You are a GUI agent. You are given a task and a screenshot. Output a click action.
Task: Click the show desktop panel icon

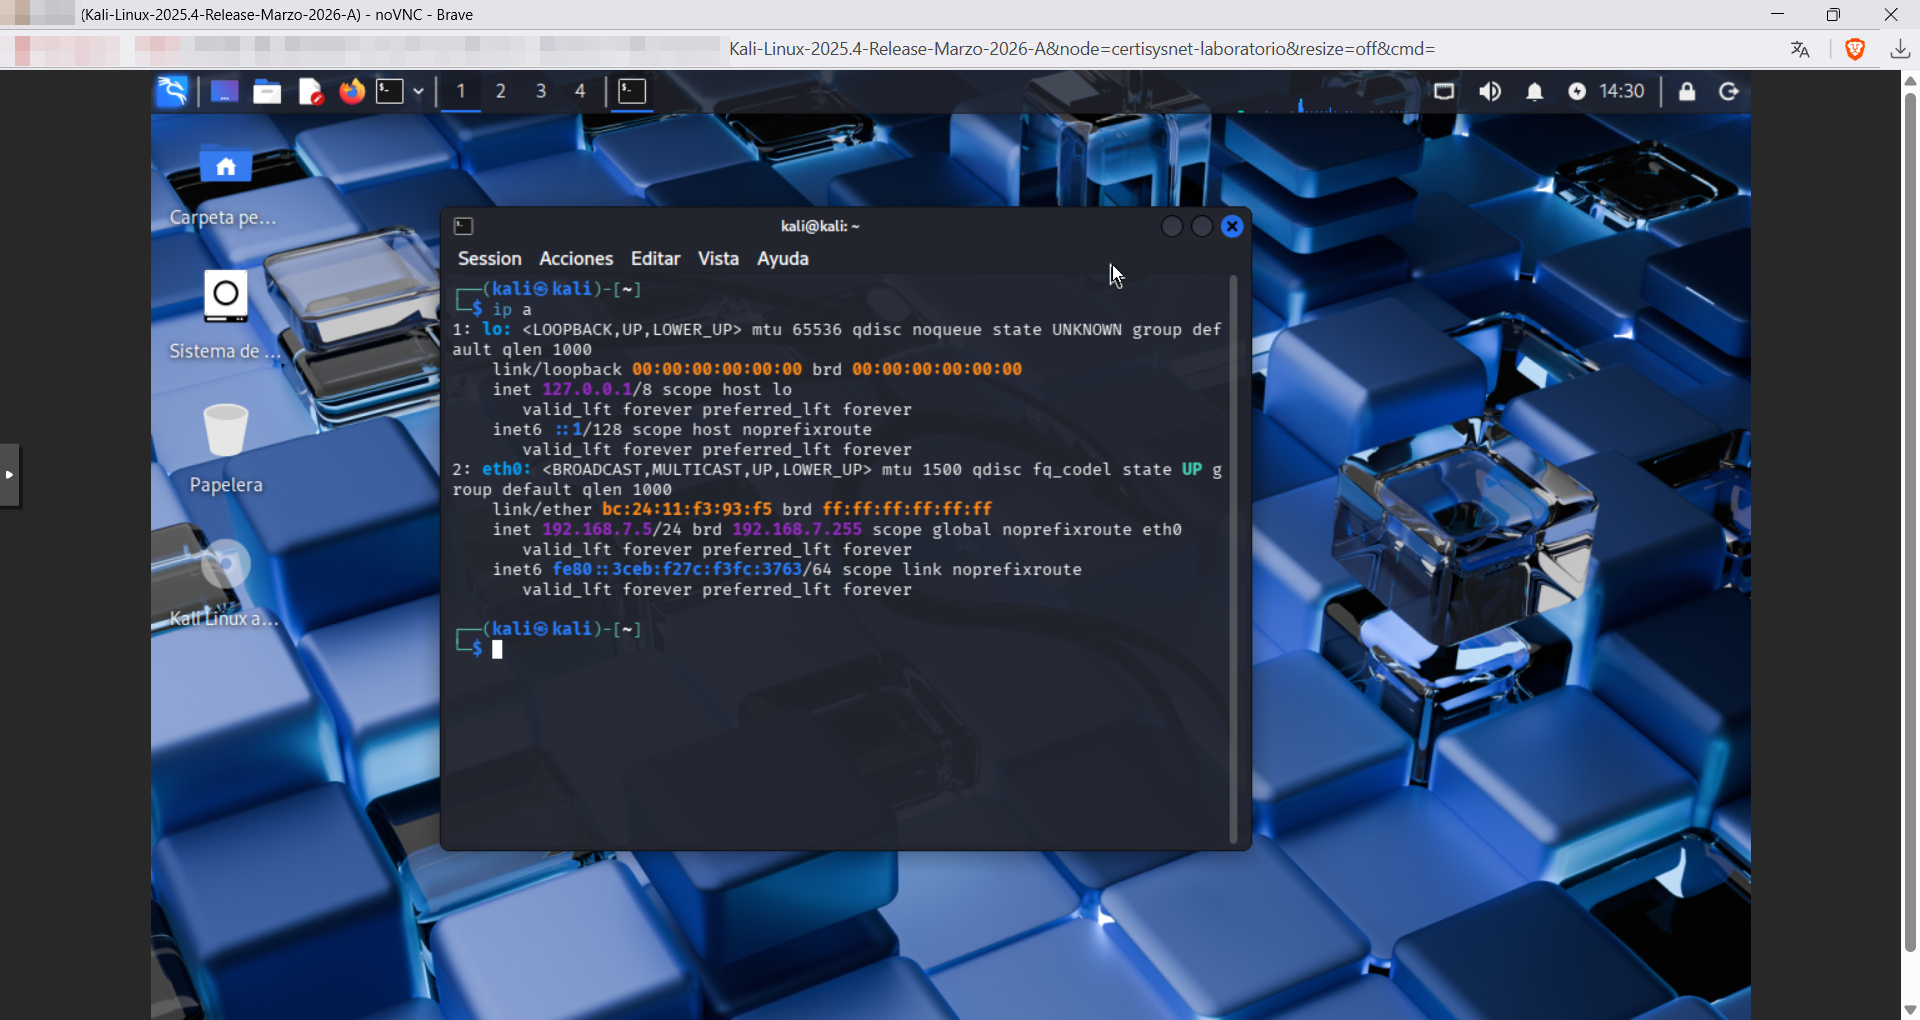point(224,91)
